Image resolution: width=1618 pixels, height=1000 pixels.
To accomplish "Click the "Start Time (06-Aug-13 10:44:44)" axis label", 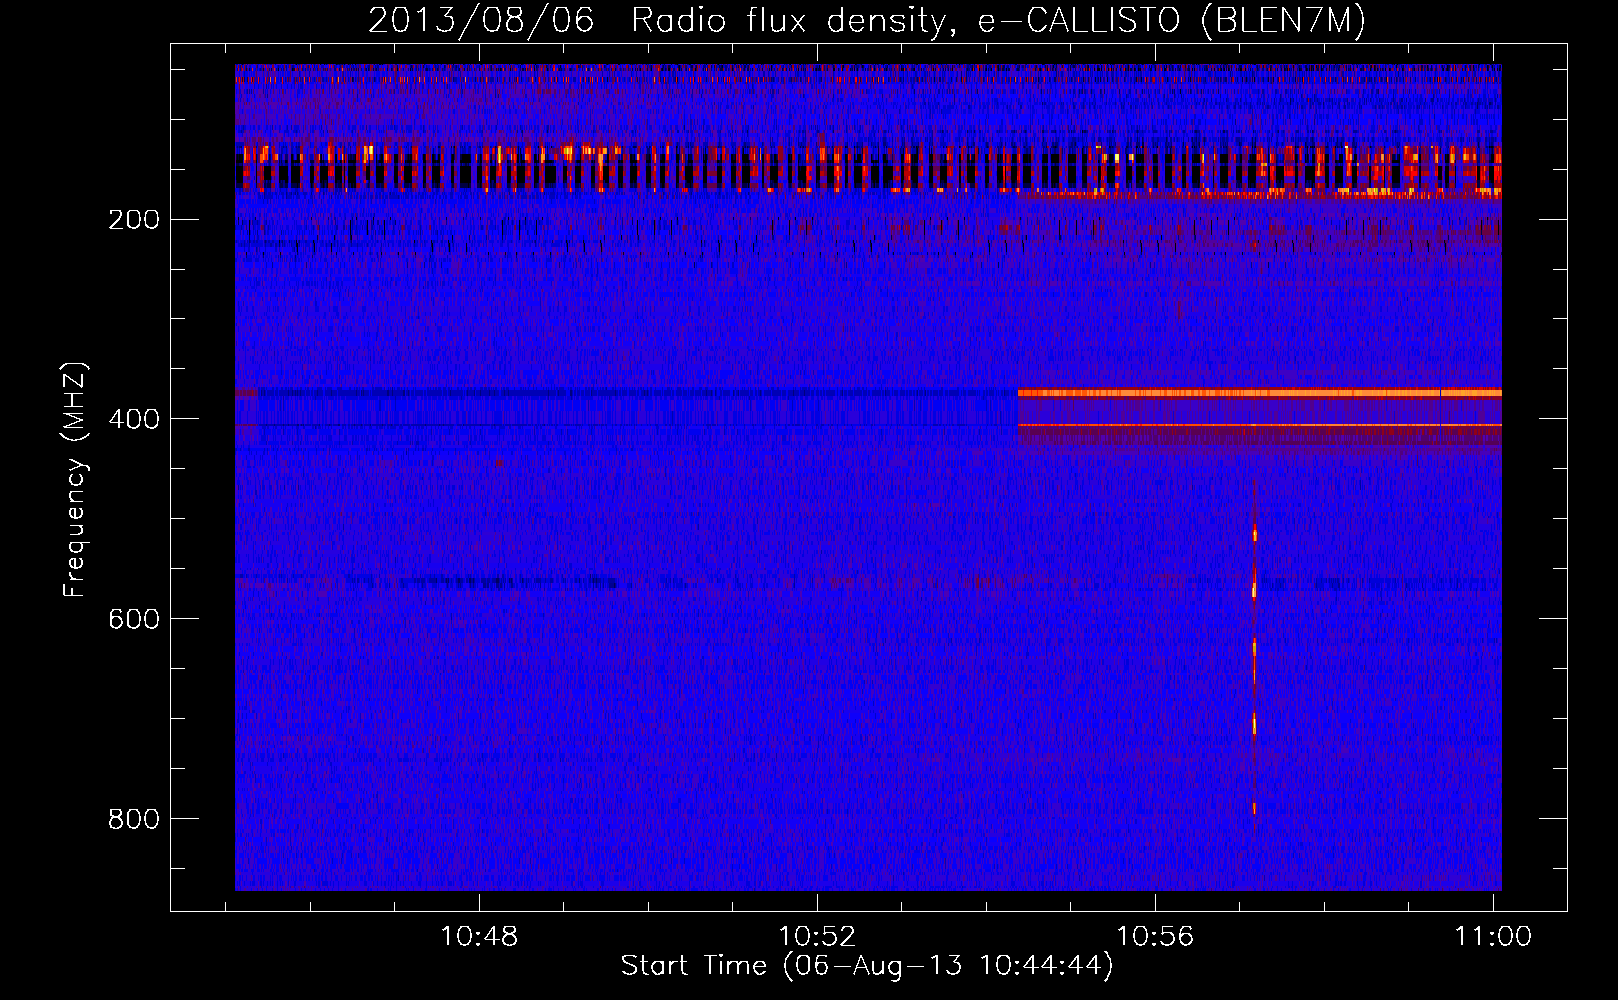I will pos(867,966).
